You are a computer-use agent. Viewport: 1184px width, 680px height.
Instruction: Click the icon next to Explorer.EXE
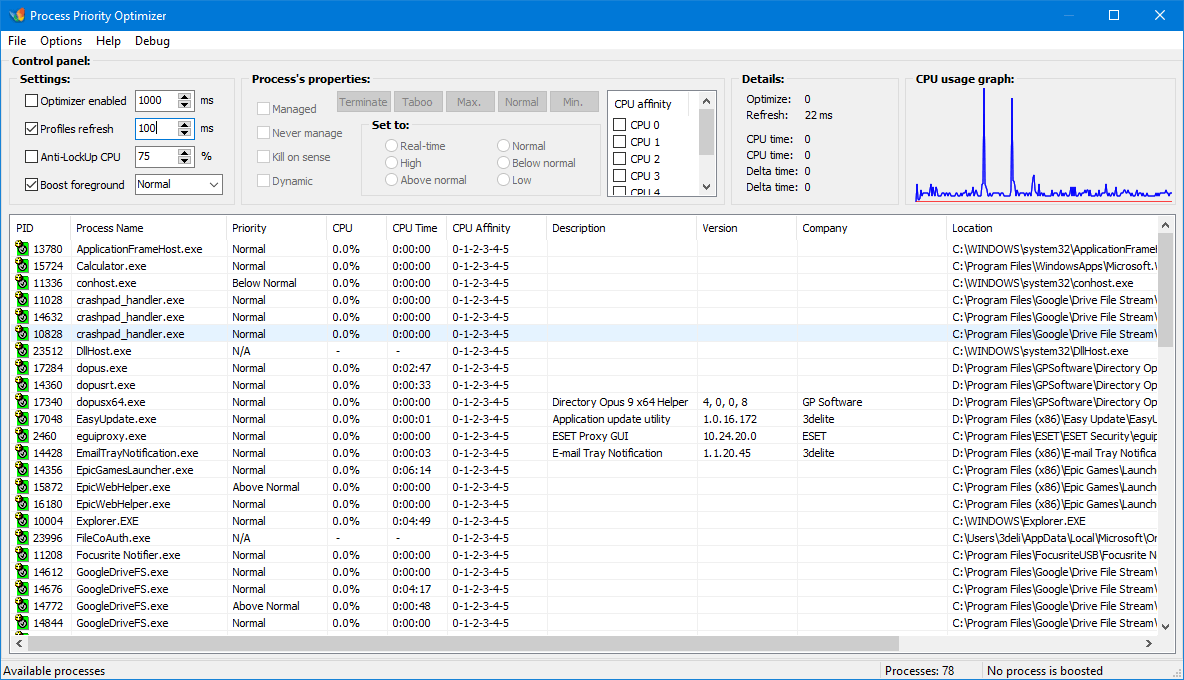(x=22, y=521)
